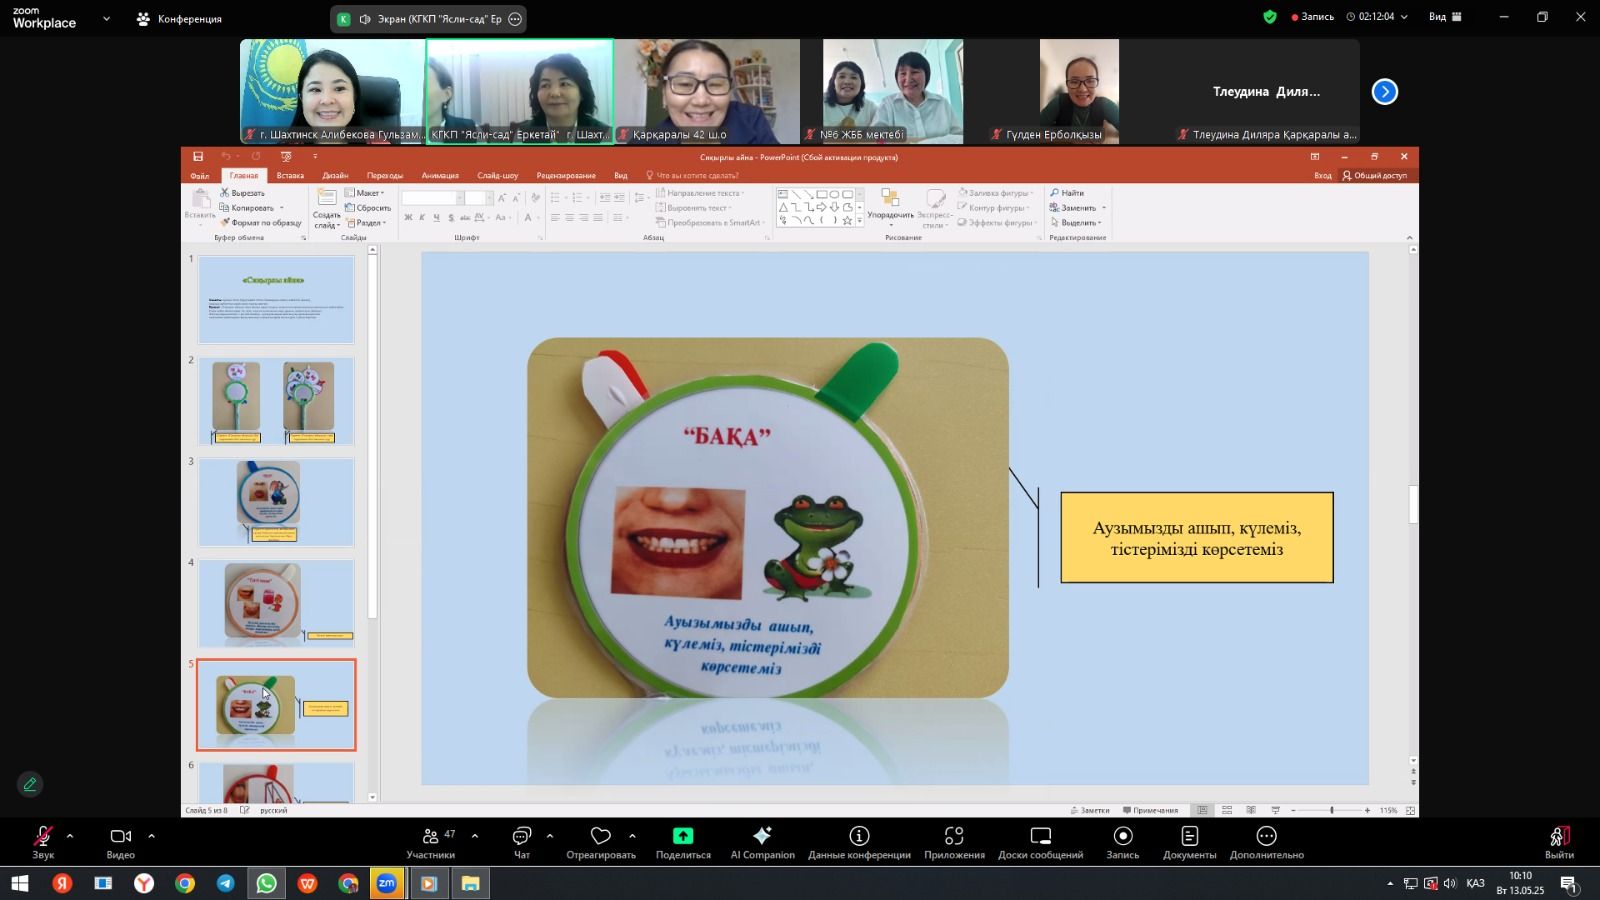This screenshot has width=1600, height=900.
Task: Click the Отреагировать reactions icon
Action: pos(600,841)
